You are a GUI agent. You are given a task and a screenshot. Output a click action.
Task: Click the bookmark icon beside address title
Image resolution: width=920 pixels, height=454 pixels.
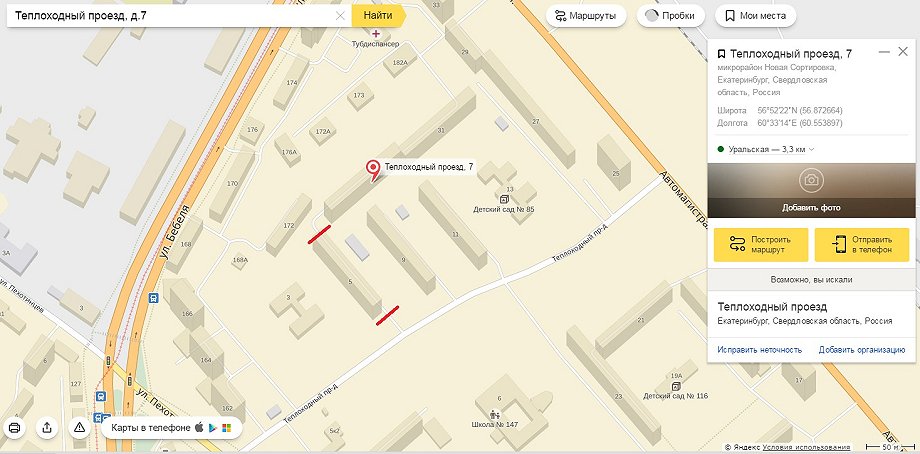coord(721,54)
